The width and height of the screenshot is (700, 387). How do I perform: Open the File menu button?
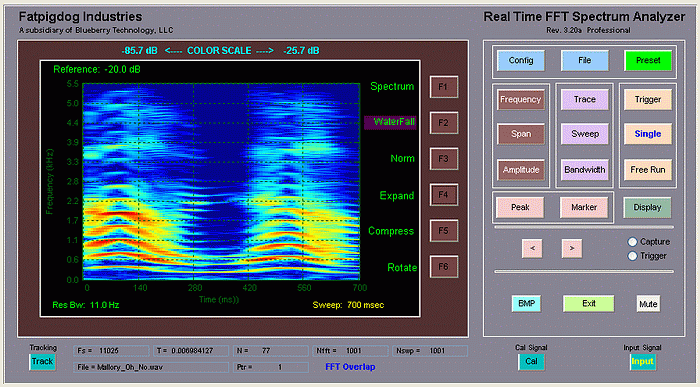[584, 61]
